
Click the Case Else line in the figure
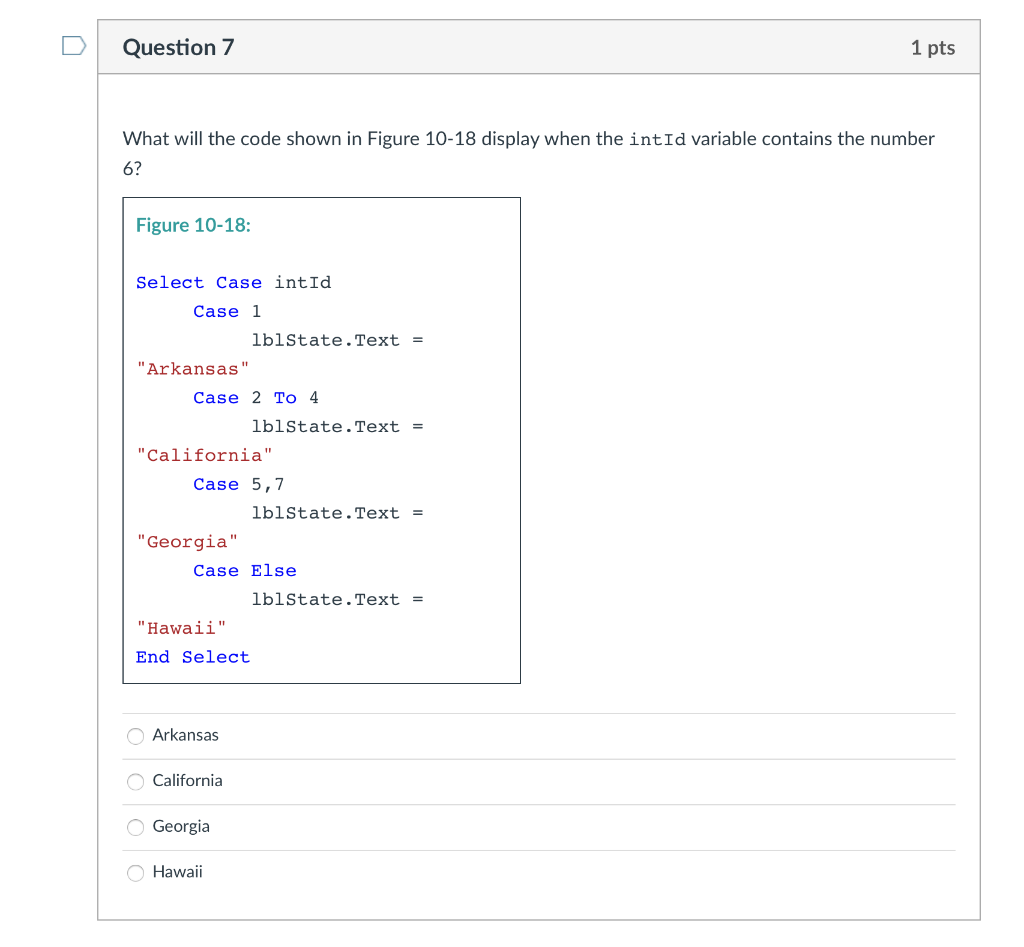click(245, 570)
